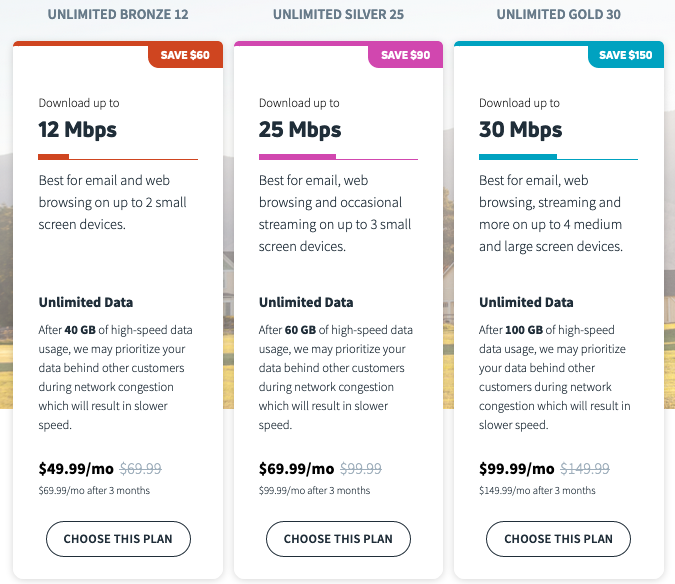675x584 pixels.
Task: Click the 25 Mbps speed text
Action: pyautogui.click(x=300, y=130)
